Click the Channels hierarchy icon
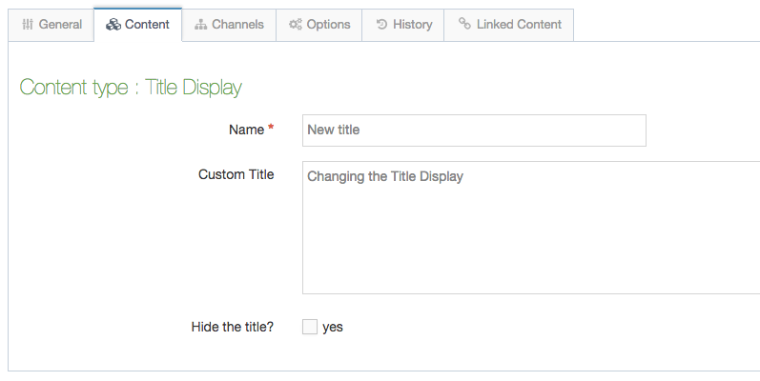 (200, 24)
